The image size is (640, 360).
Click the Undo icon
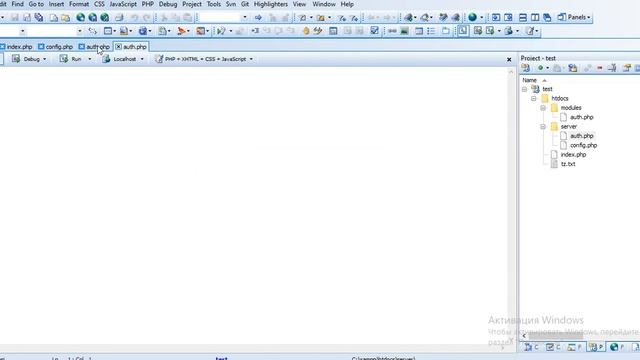(x=134, y=17)
